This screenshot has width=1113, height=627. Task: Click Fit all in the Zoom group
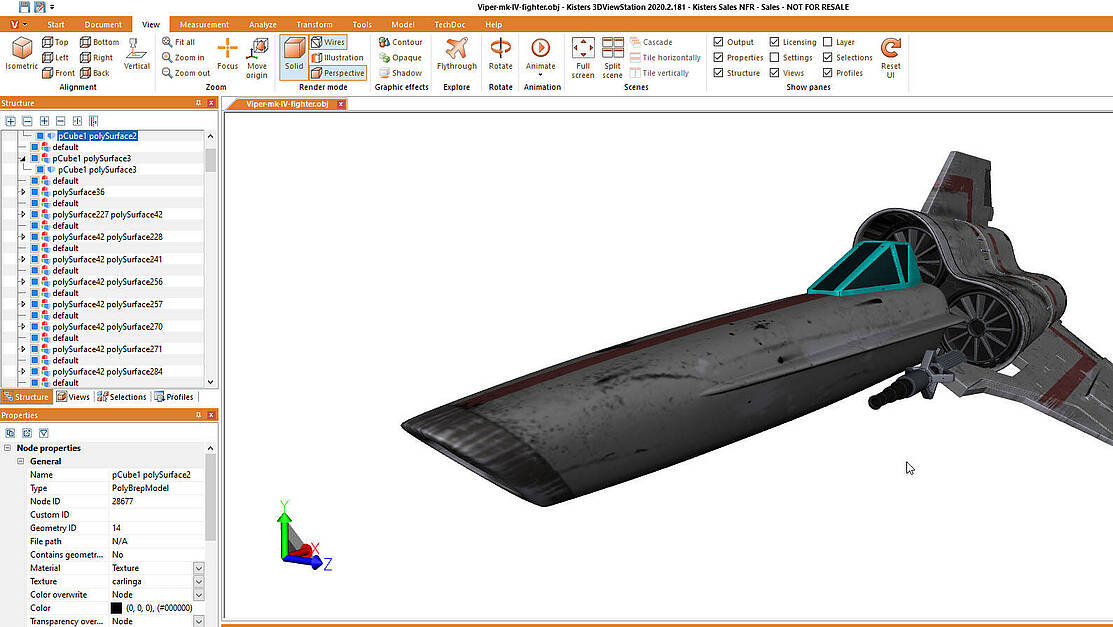tap(178, 42)
